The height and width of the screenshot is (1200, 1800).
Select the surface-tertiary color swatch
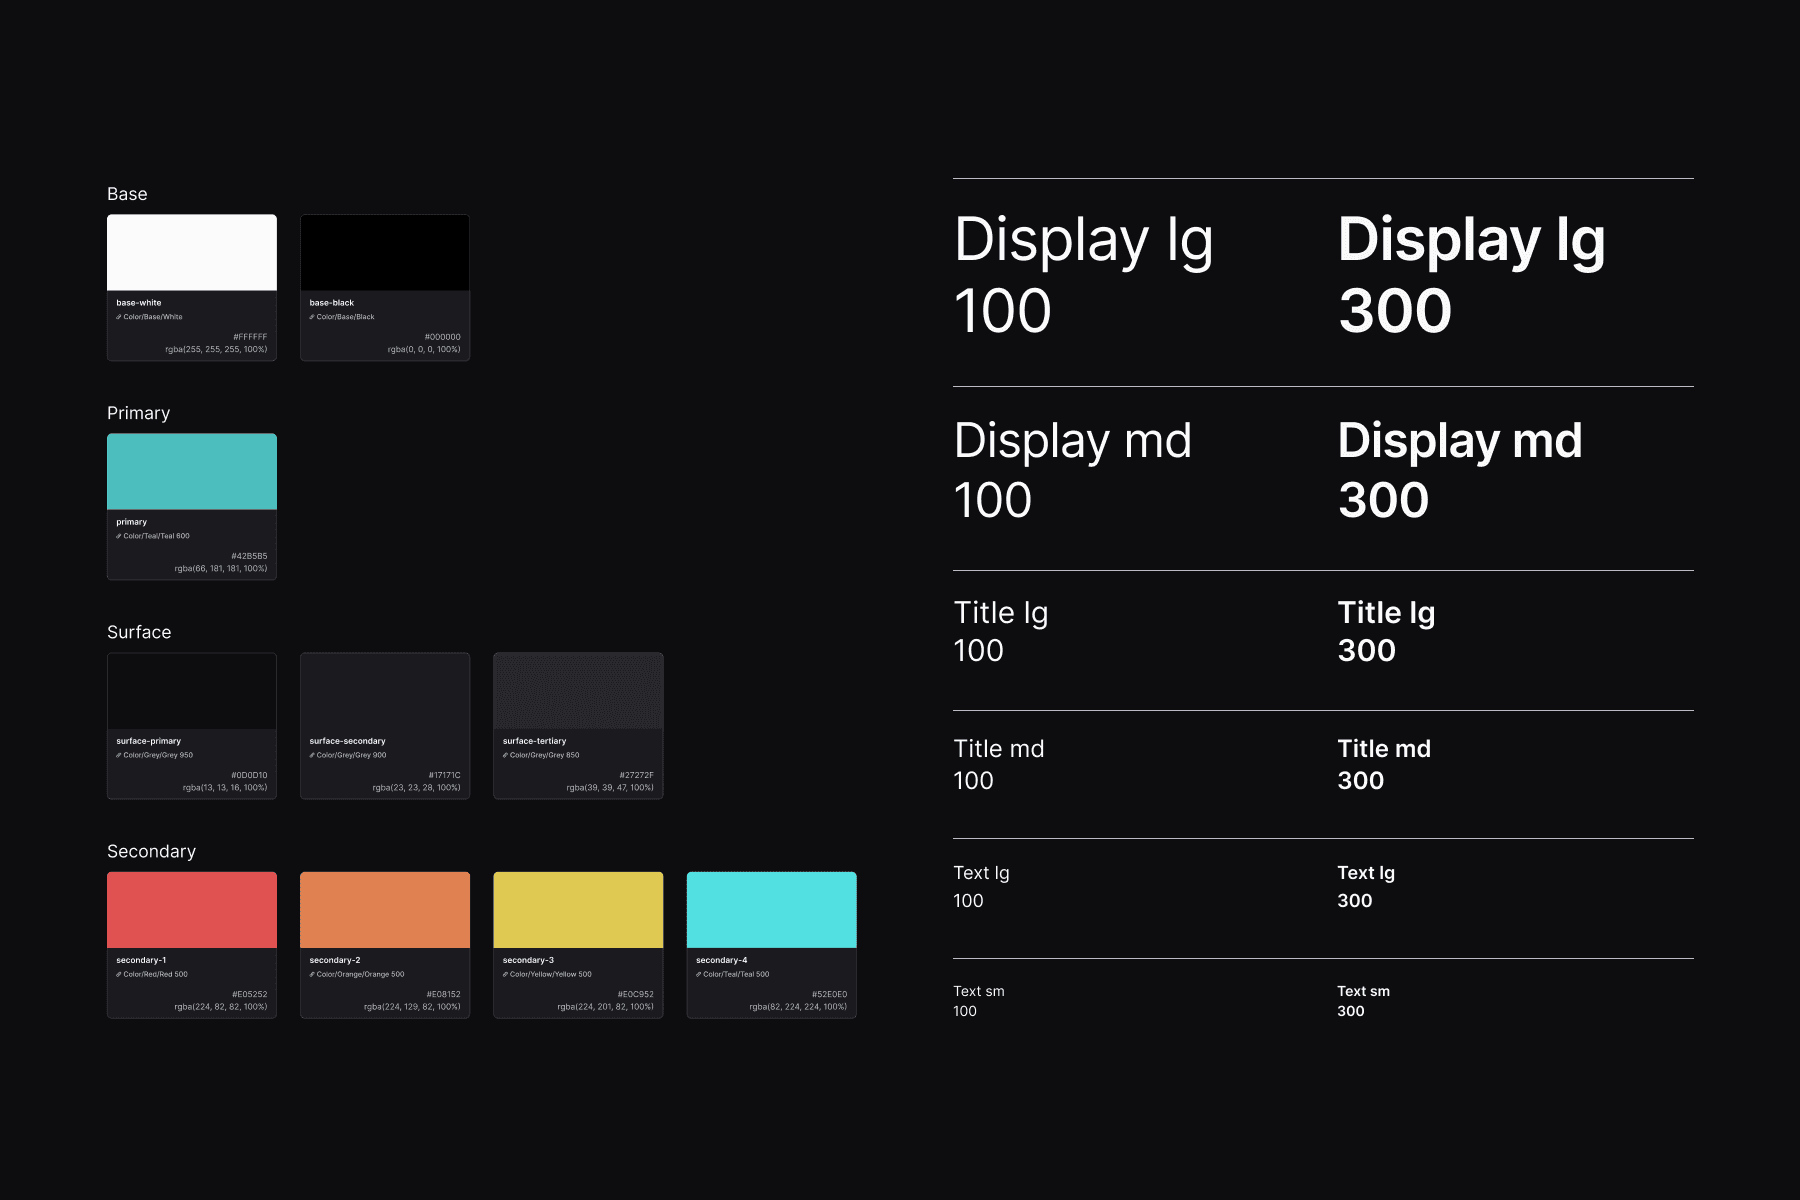coord(578,691)
